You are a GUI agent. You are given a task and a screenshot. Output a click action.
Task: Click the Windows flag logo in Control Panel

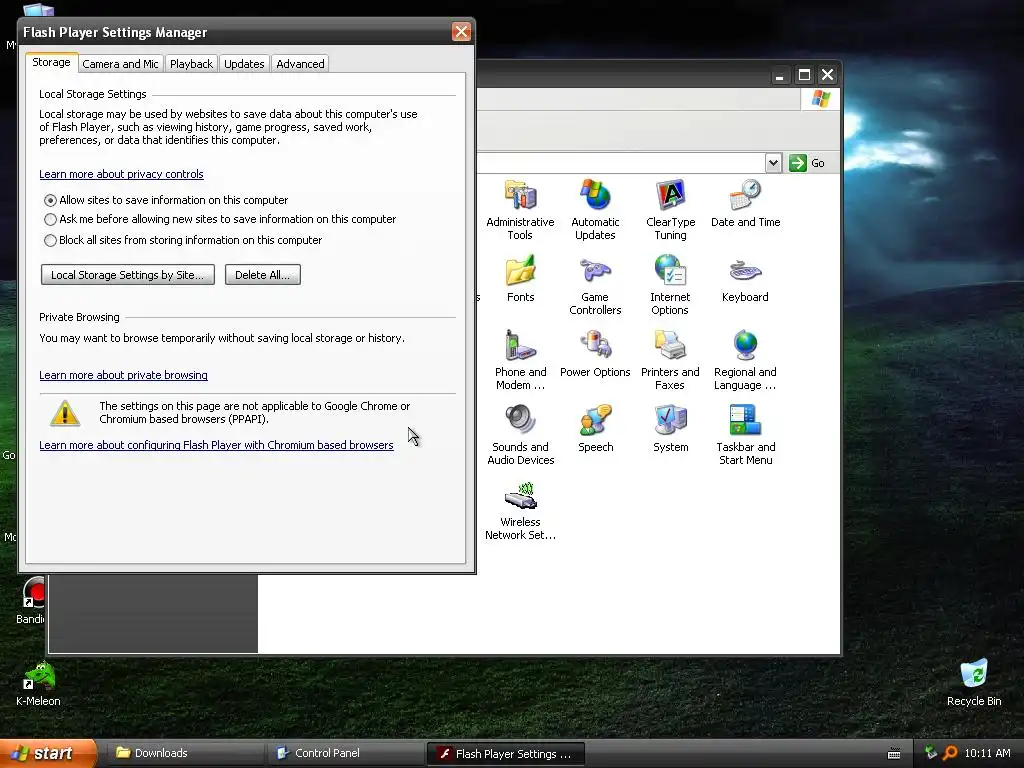pos(820,99)
